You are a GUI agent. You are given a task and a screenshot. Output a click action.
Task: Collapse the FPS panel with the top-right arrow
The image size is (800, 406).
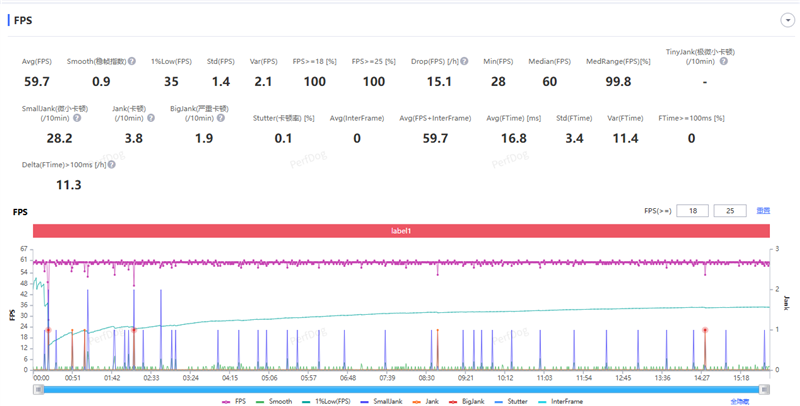787,19
